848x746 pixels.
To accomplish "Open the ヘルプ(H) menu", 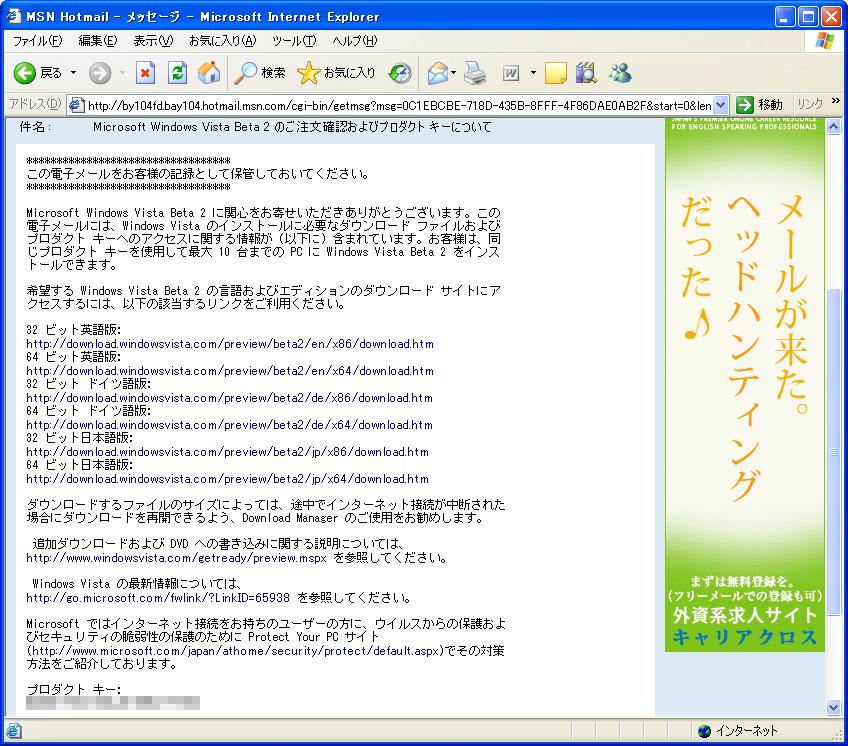I will [x=355, y=41].
